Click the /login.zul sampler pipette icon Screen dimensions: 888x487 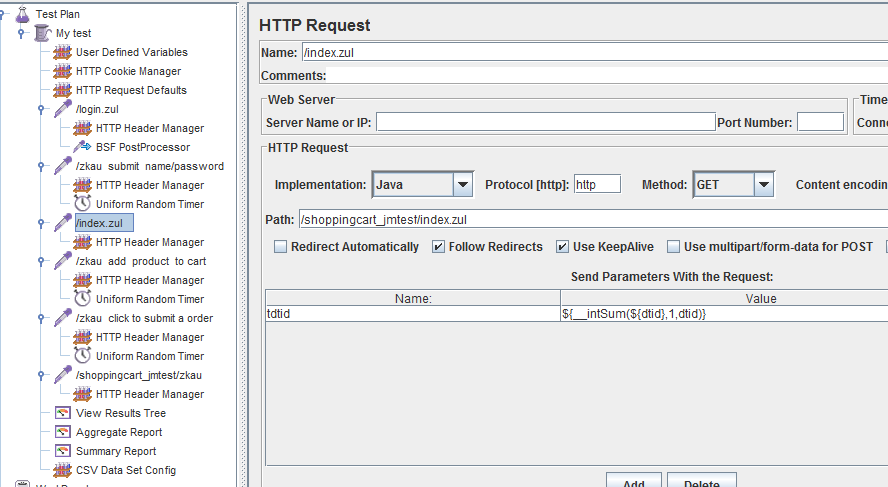tap(62, 109)
